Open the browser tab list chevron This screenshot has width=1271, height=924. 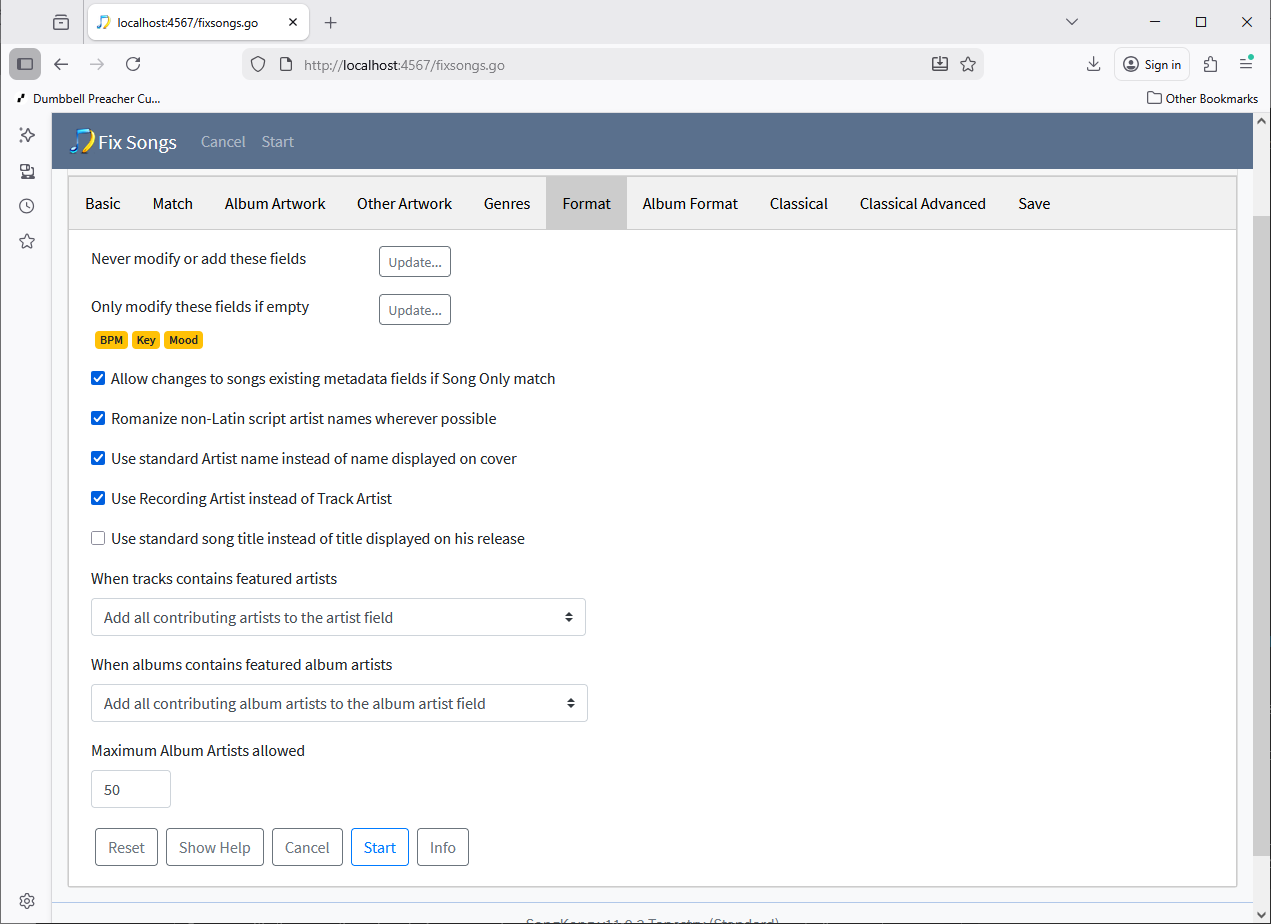(1072, 22)
